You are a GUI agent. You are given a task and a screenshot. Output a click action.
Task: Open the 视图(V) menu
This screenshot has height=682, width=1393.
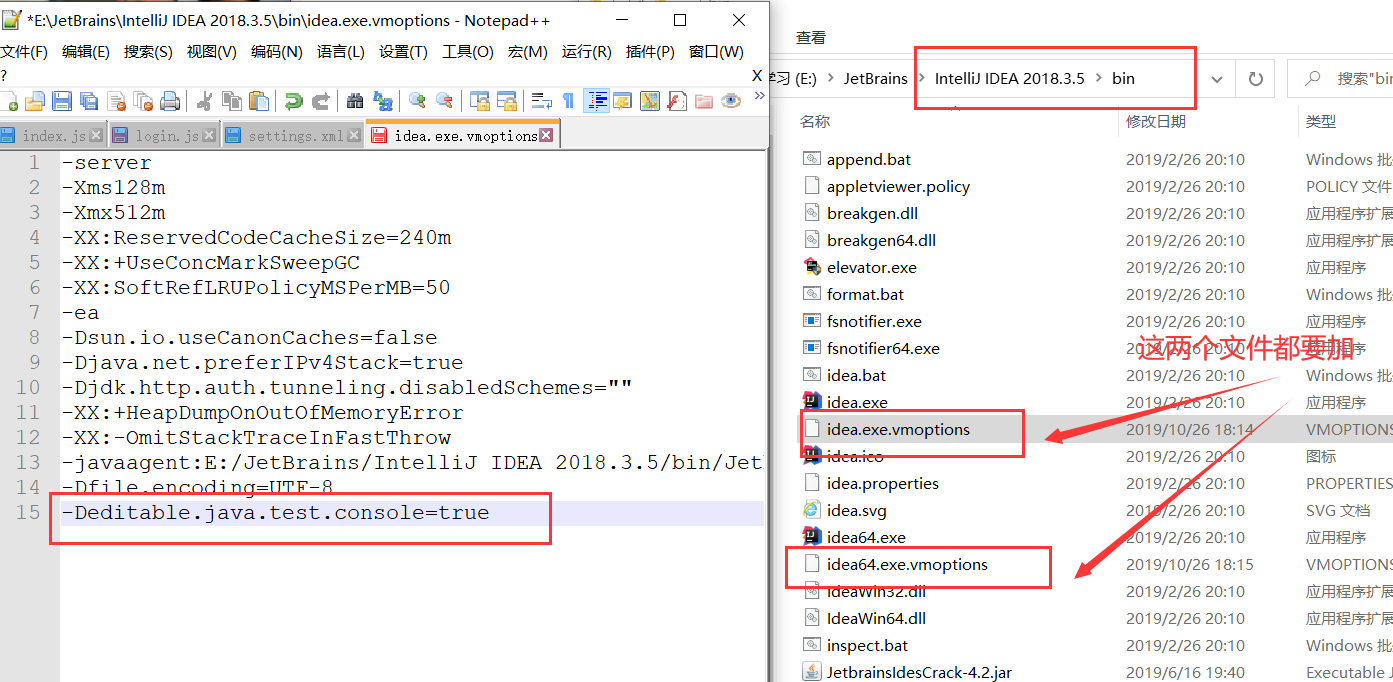[x=212, y=52]
